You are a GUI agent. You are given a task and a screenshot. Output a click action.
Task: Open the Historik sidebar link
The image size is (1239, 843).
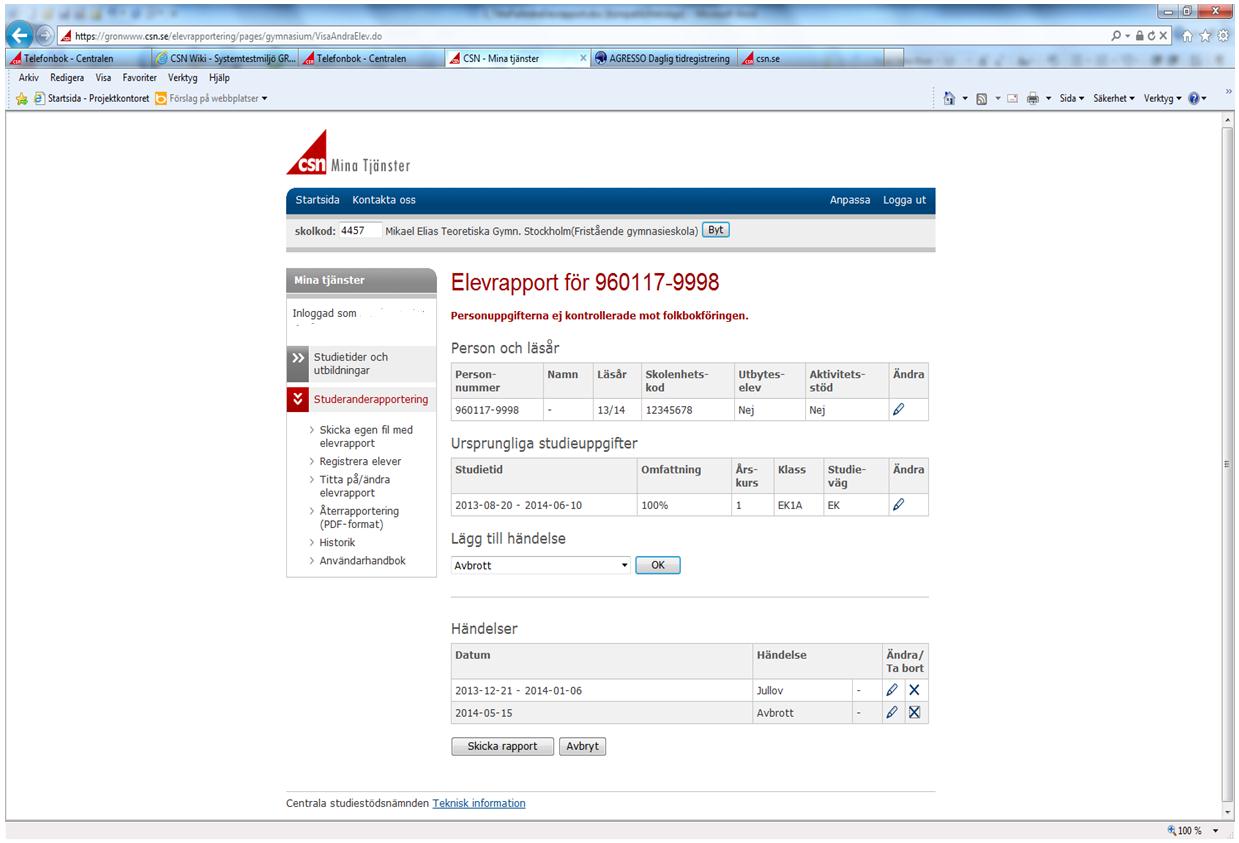pyautogui.click(x=337, y=542)
